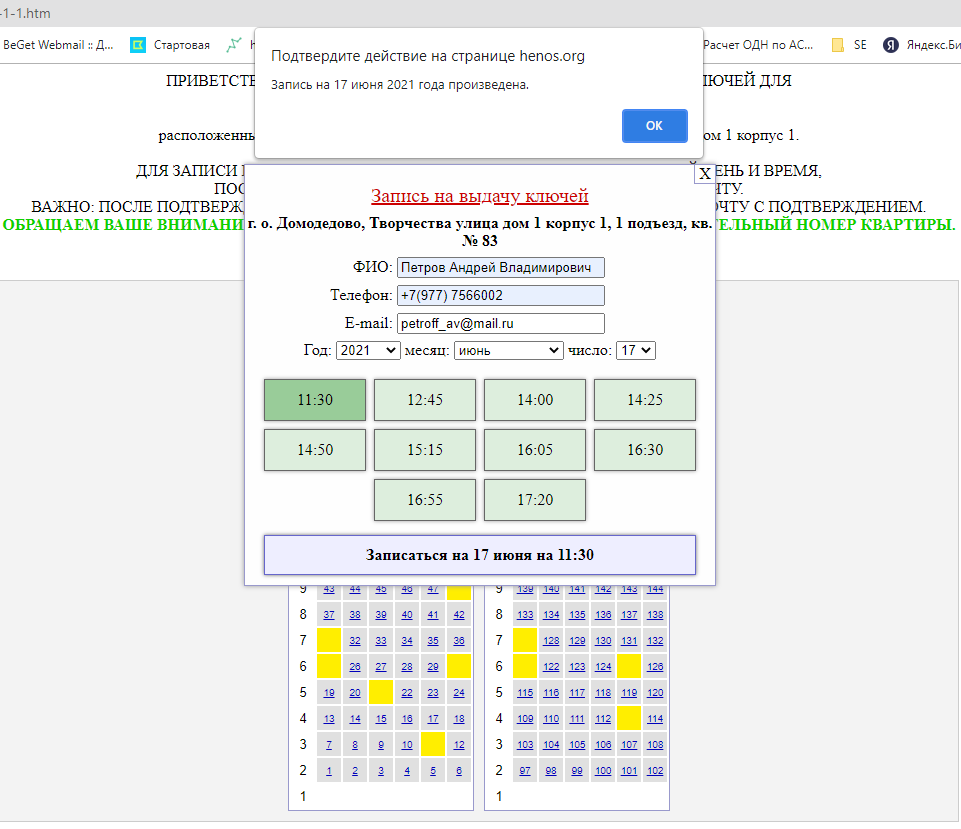
Task: Select the 14:00 time slot
Action: [x=535, y=400]
